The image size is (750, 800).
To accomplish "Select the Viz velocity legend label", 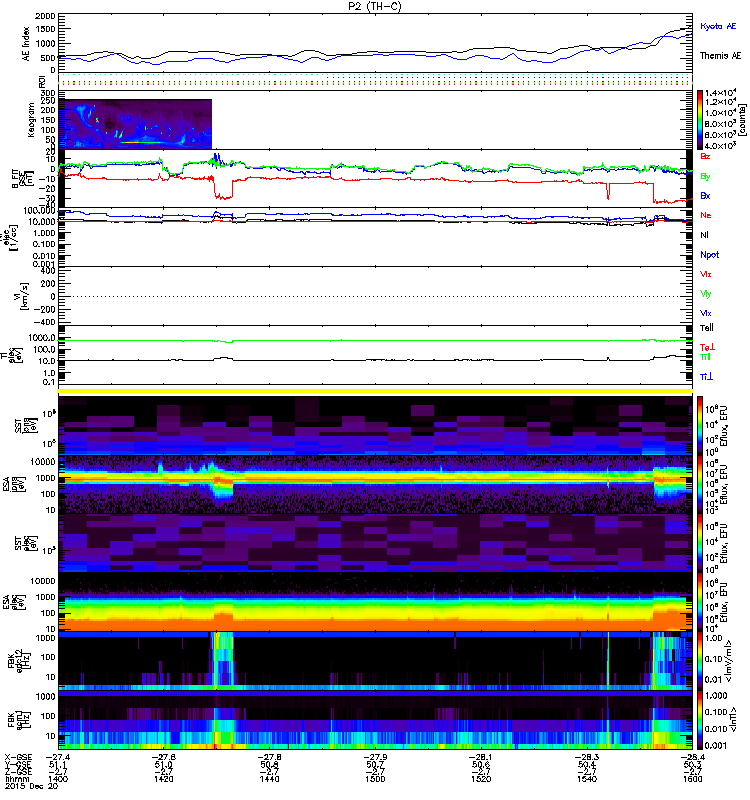I will tap(706, 273).
